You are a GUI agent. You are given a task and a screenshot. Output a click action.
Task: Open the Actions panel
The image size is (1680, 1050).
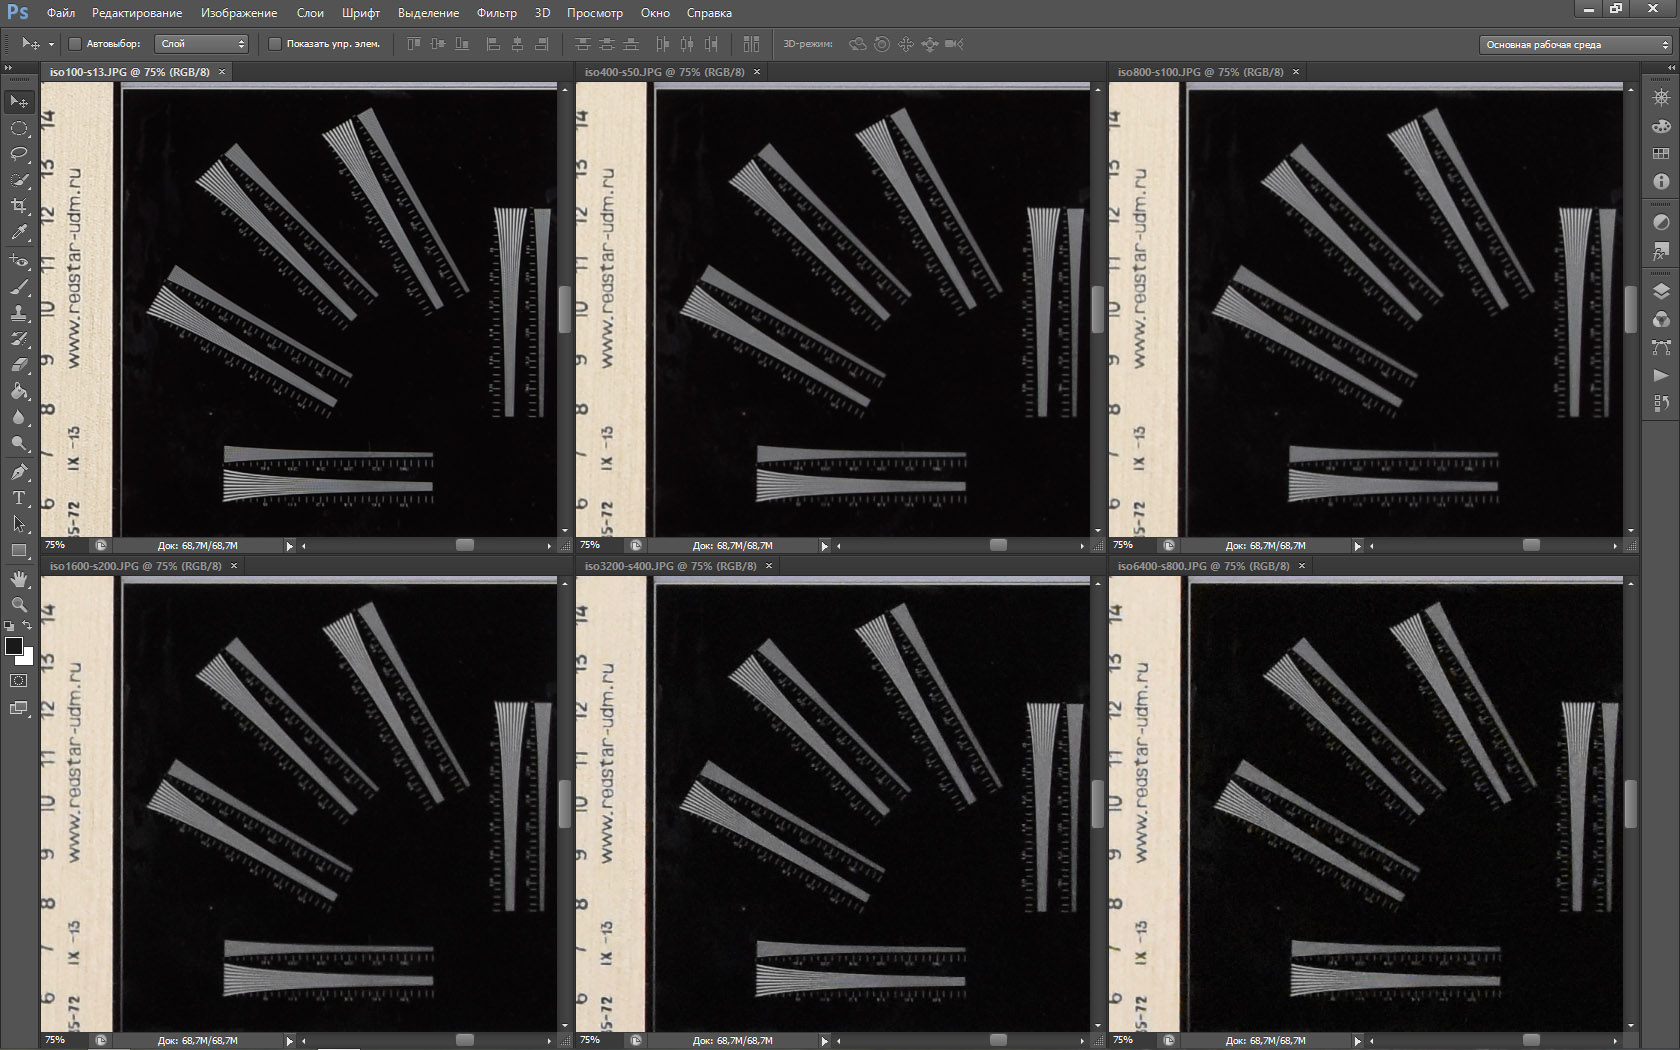1661,375
